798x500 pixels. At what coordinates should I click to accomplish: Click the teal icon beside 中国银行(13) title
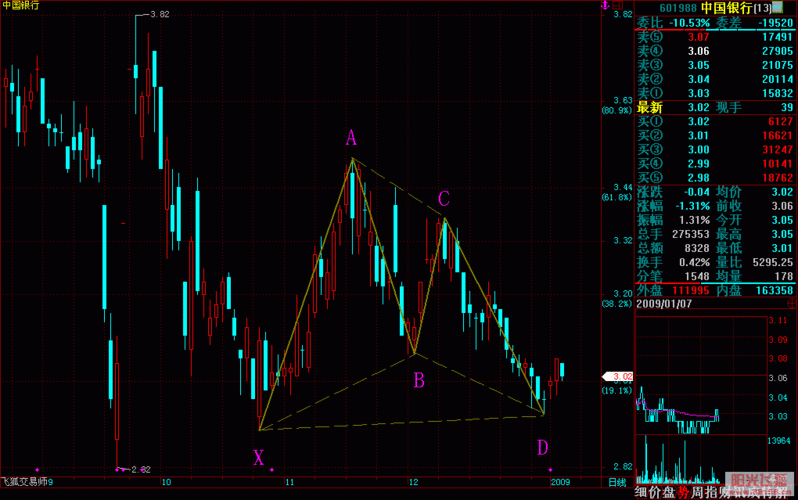(x=777, y=7)
